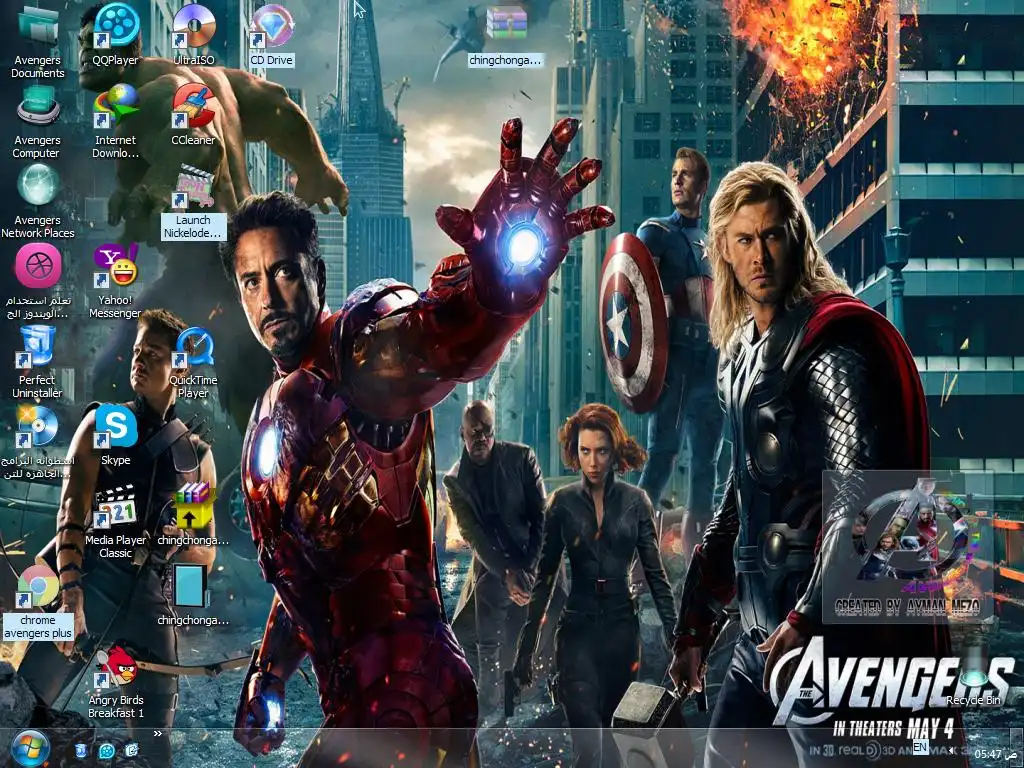Open the CCleaner shortcut
This screenshot has height=768, width=1024.
click(x=193, y=115)
